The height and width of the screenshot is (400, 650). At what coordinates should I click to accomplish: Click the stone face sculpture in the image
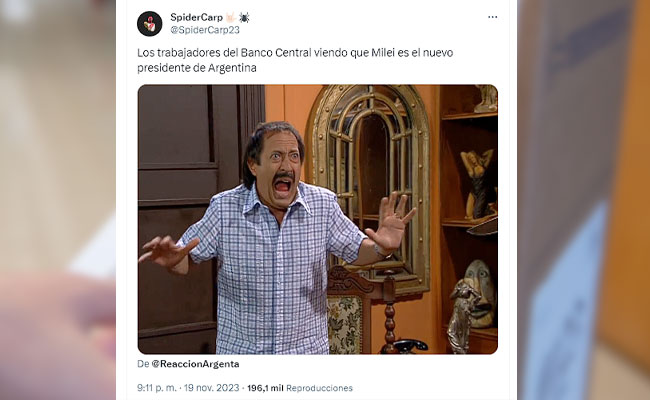(x=480, y=293)
